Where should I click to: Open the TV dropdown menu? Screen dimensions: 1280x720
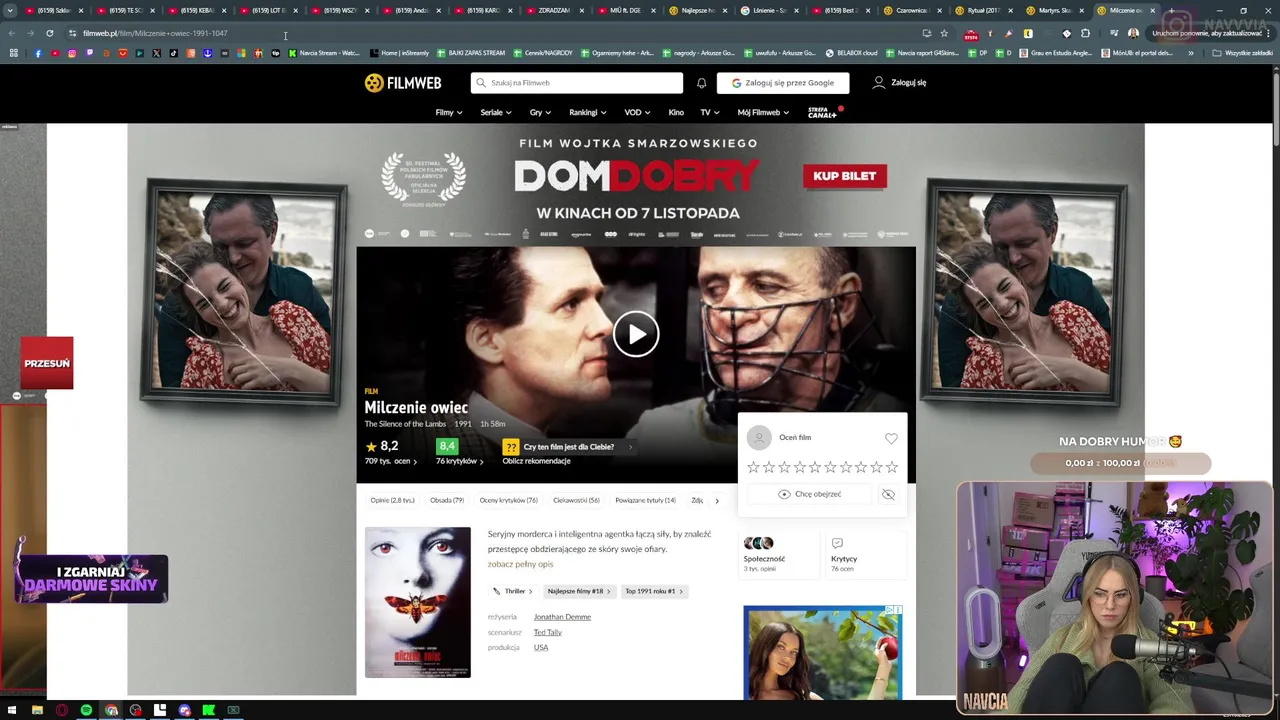pos(709,112)
